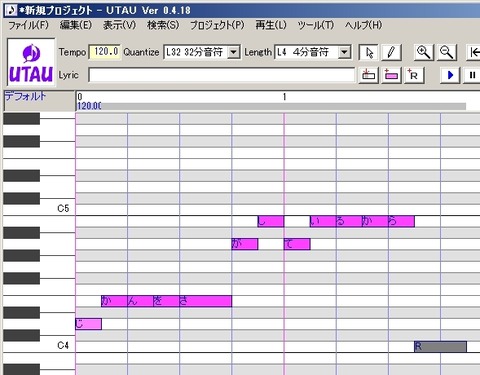
Task: Select the て note
Action: coord(297,244)
